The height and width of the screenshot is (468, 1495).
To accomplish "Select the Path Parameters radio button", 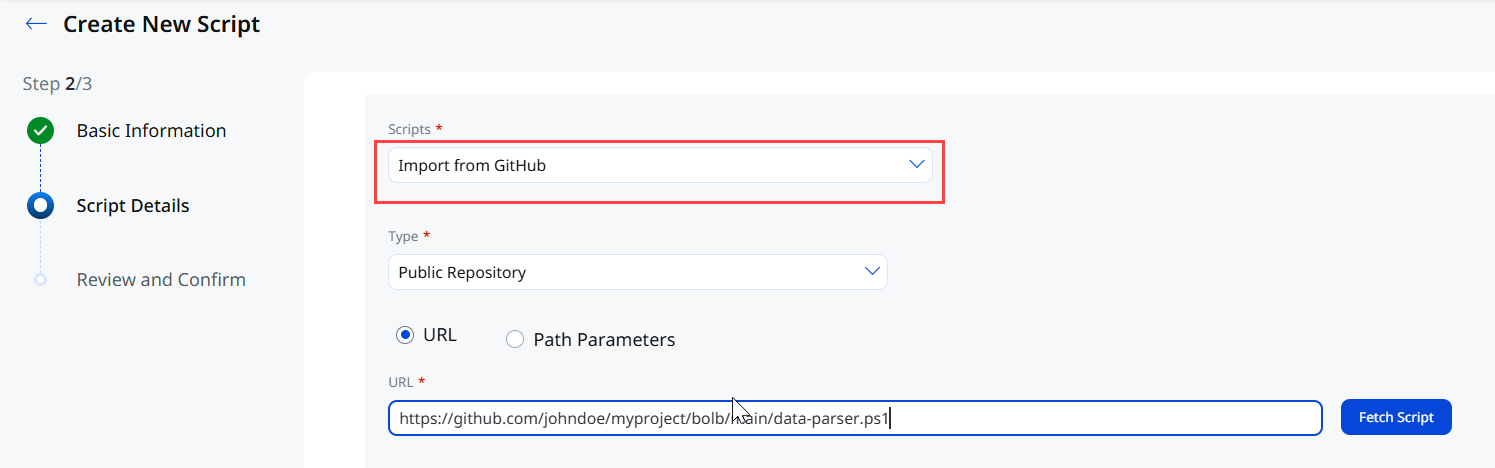I will (x=515, y=340).
